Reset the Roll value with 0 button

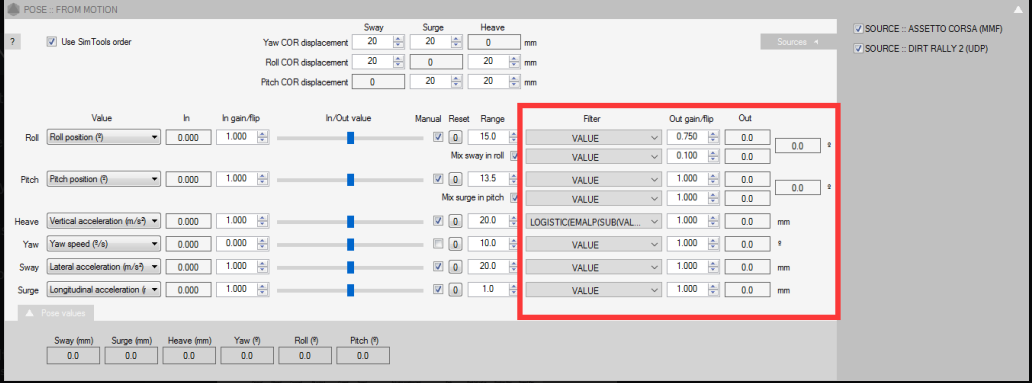[455, 138]
